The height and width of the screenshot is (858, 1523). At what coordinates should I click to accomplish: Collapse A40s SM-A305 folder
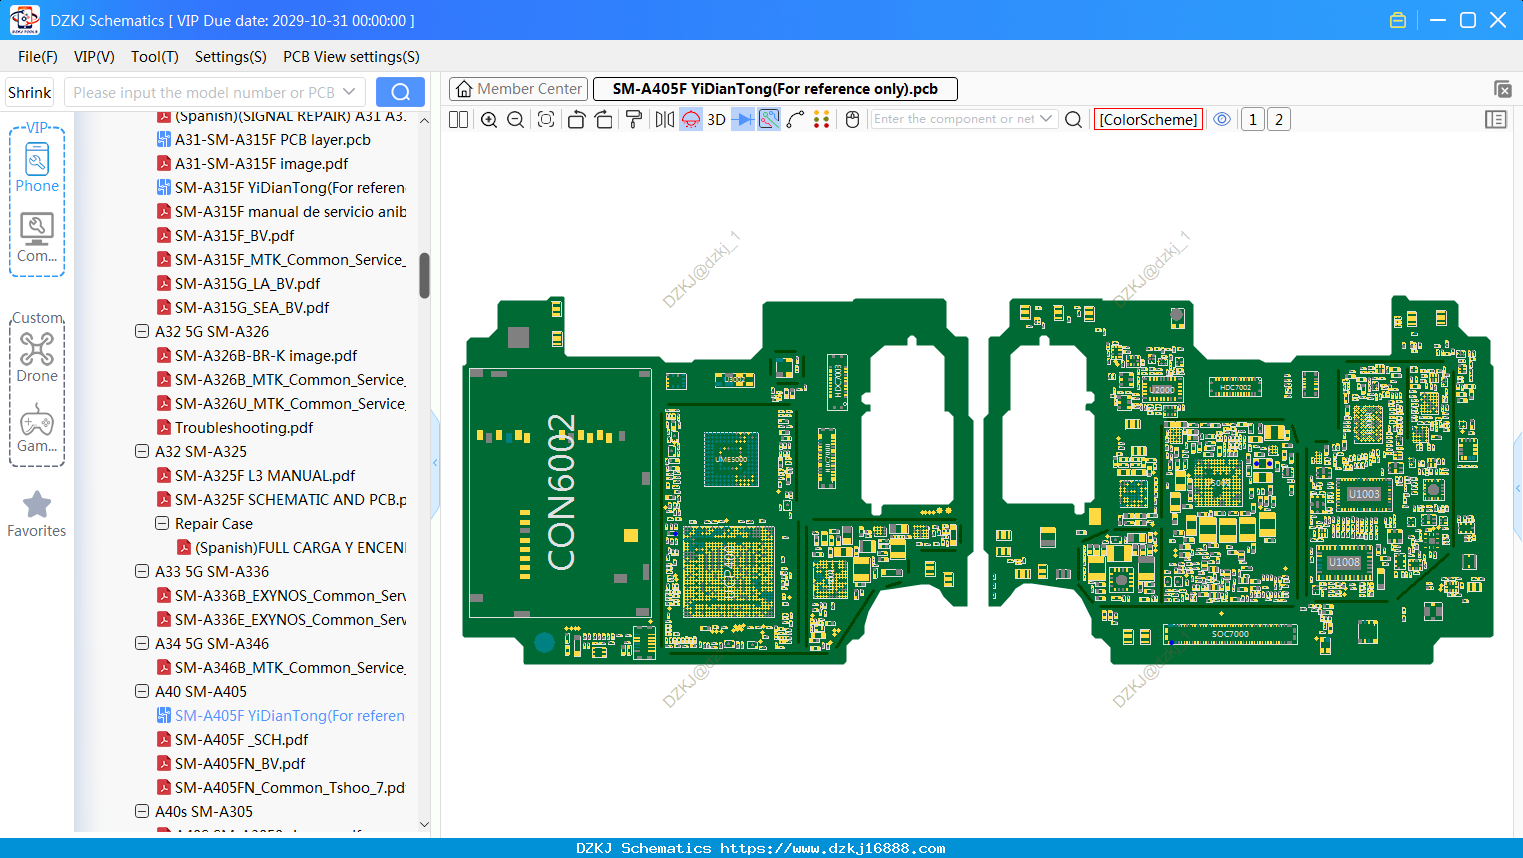[142, 811]
